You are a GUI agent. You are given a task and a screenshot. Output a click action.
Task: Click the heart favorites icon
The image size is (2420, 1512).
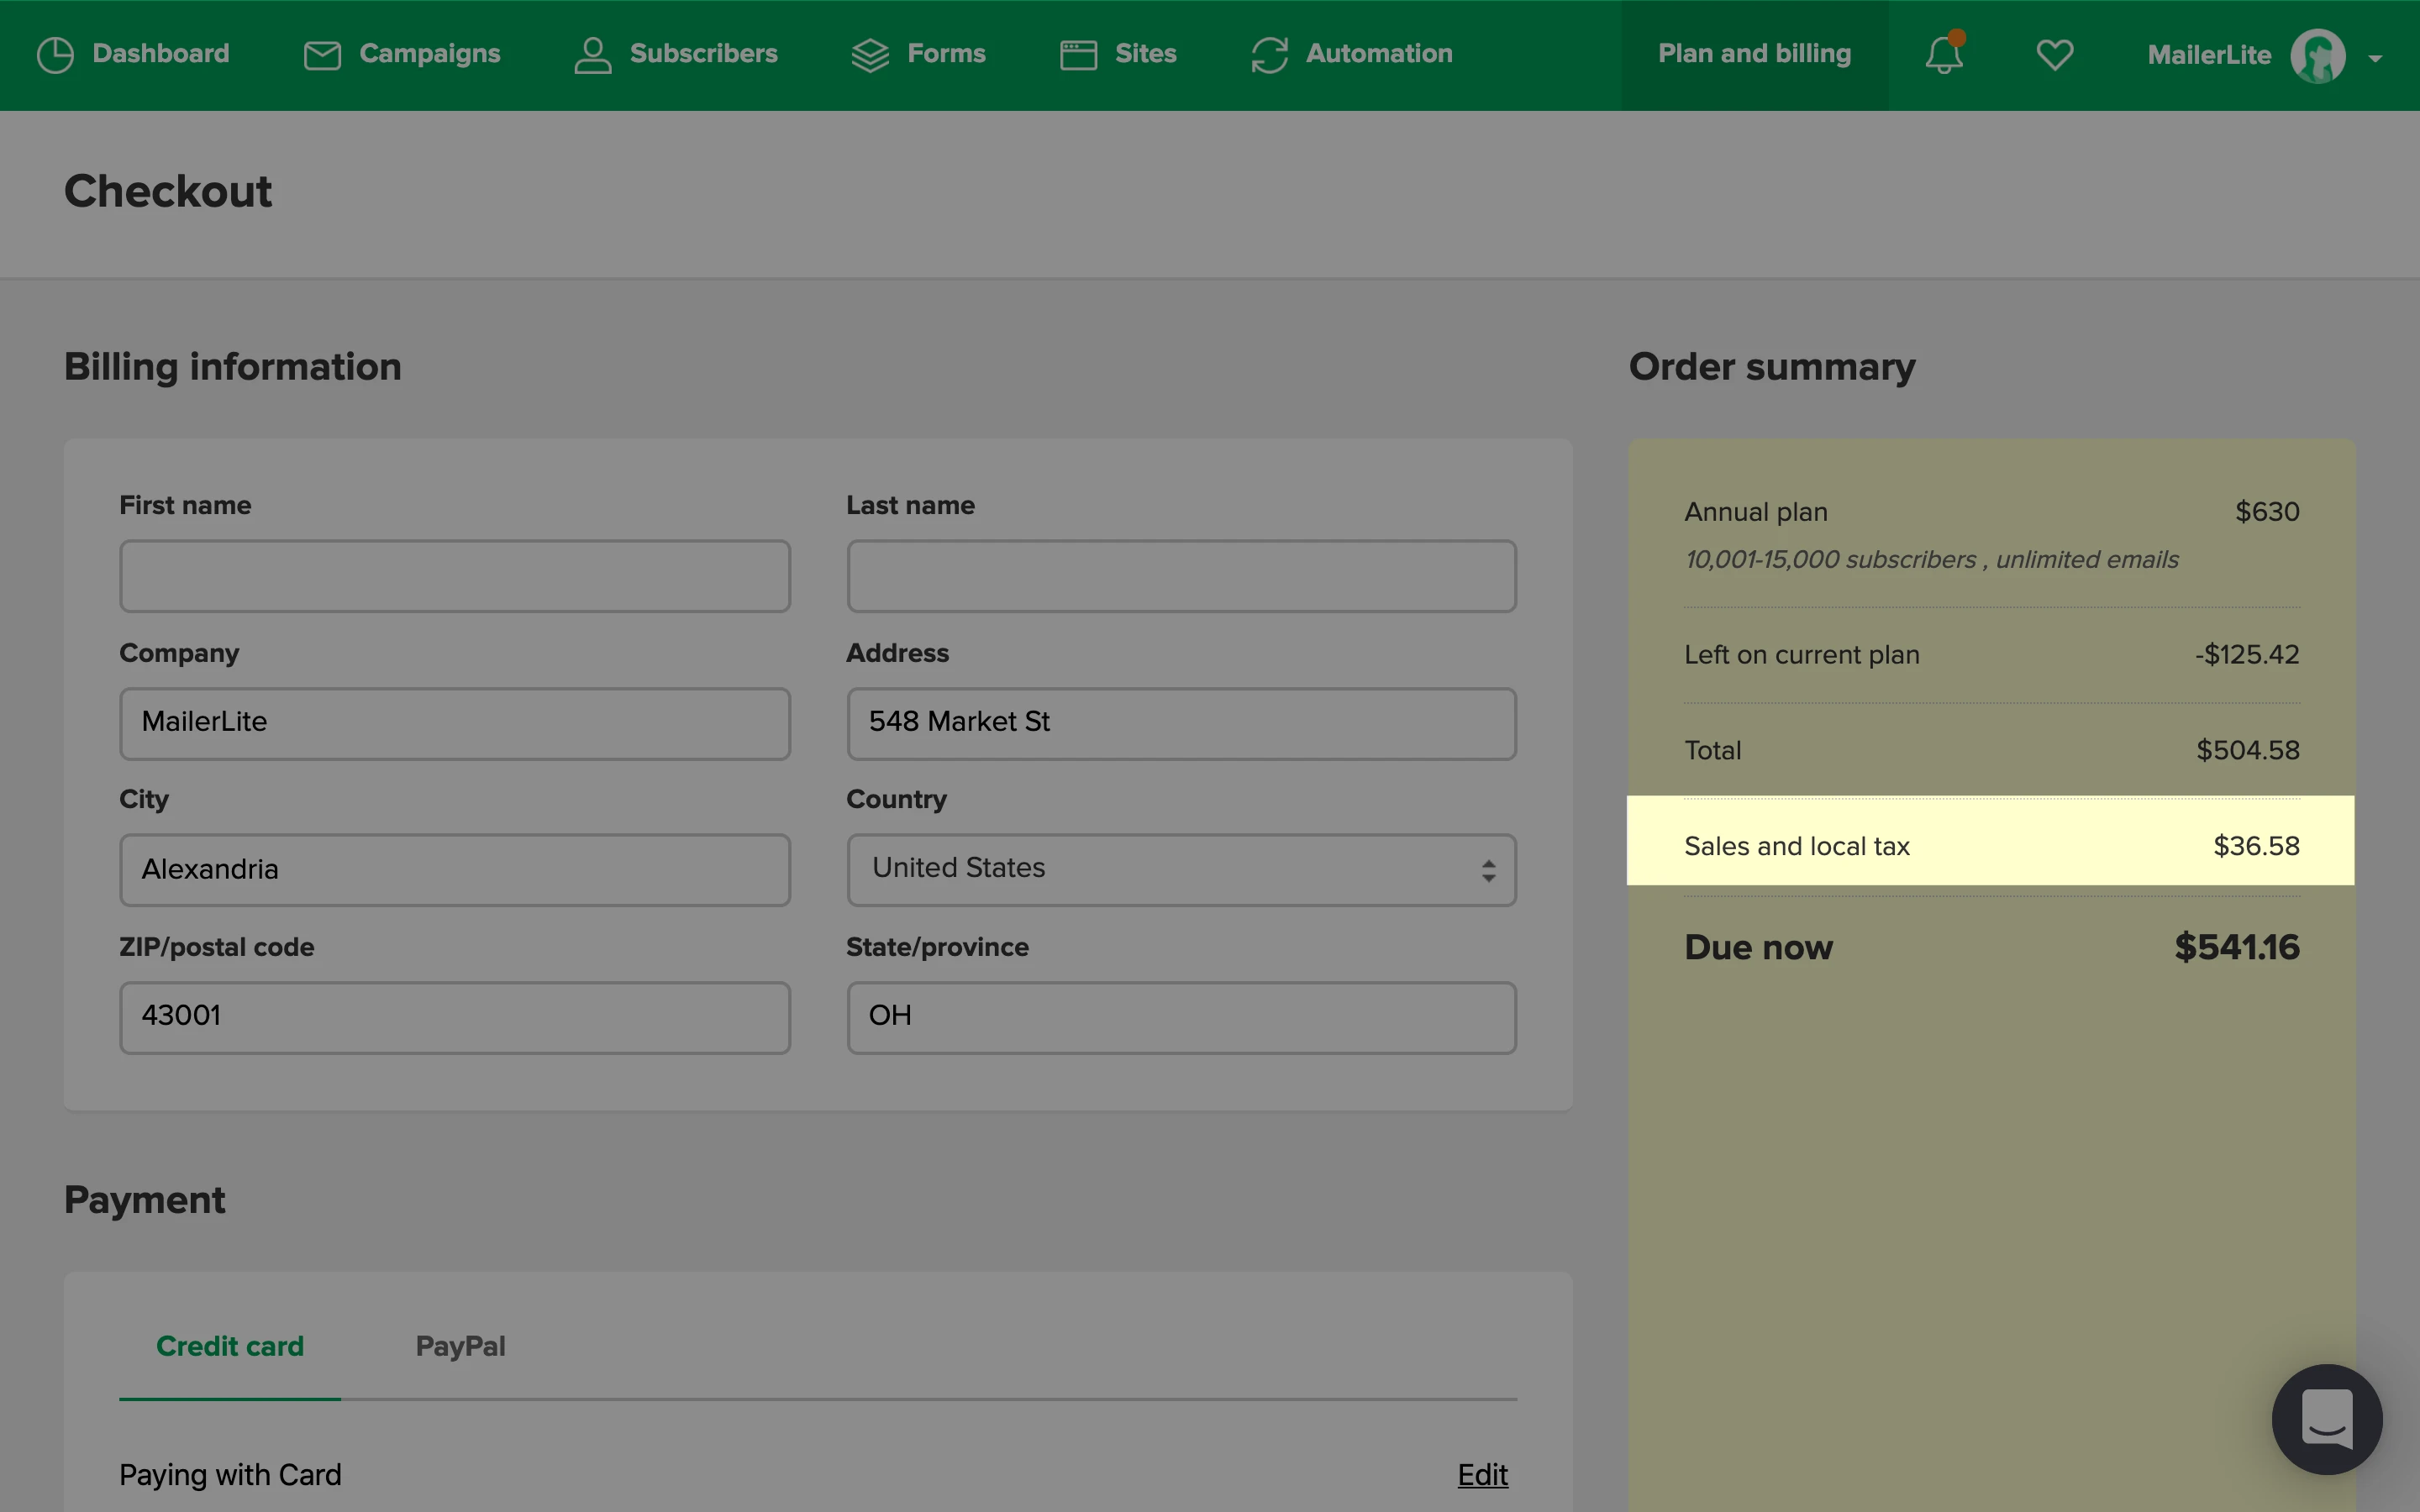point(2054,55)
